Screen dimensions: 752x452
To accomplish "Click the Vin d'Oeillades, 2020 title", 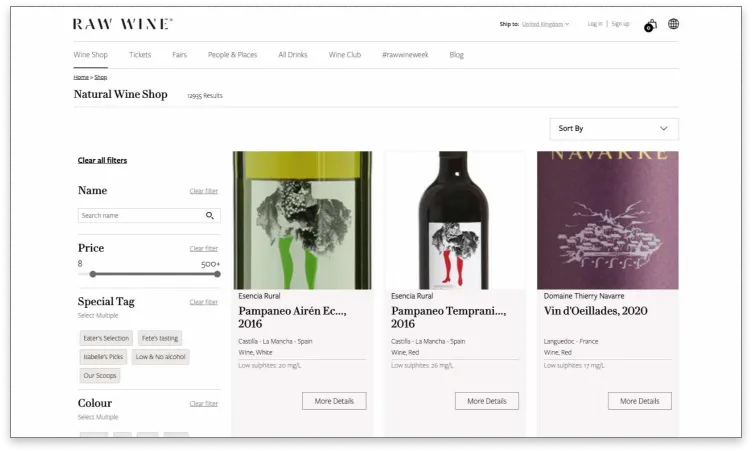I will tap(596, 311).
